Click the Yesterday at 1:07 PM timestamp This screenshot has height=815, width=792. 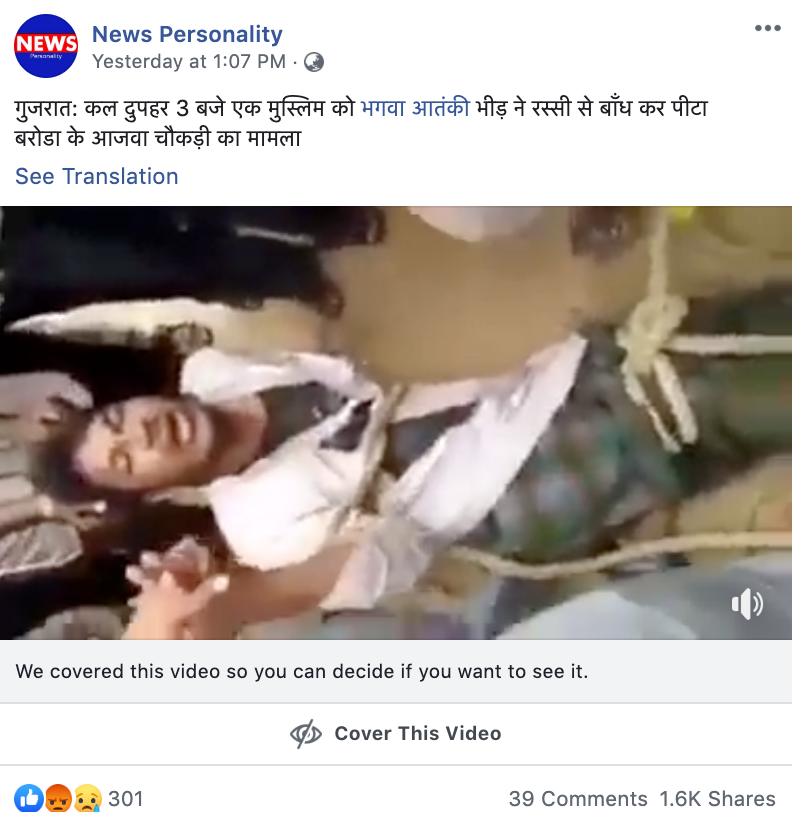[189, 62]
